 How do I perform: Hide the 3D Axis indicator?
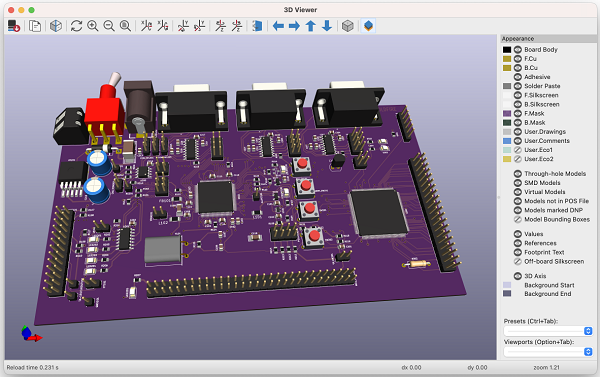click(x=518, y=276)
